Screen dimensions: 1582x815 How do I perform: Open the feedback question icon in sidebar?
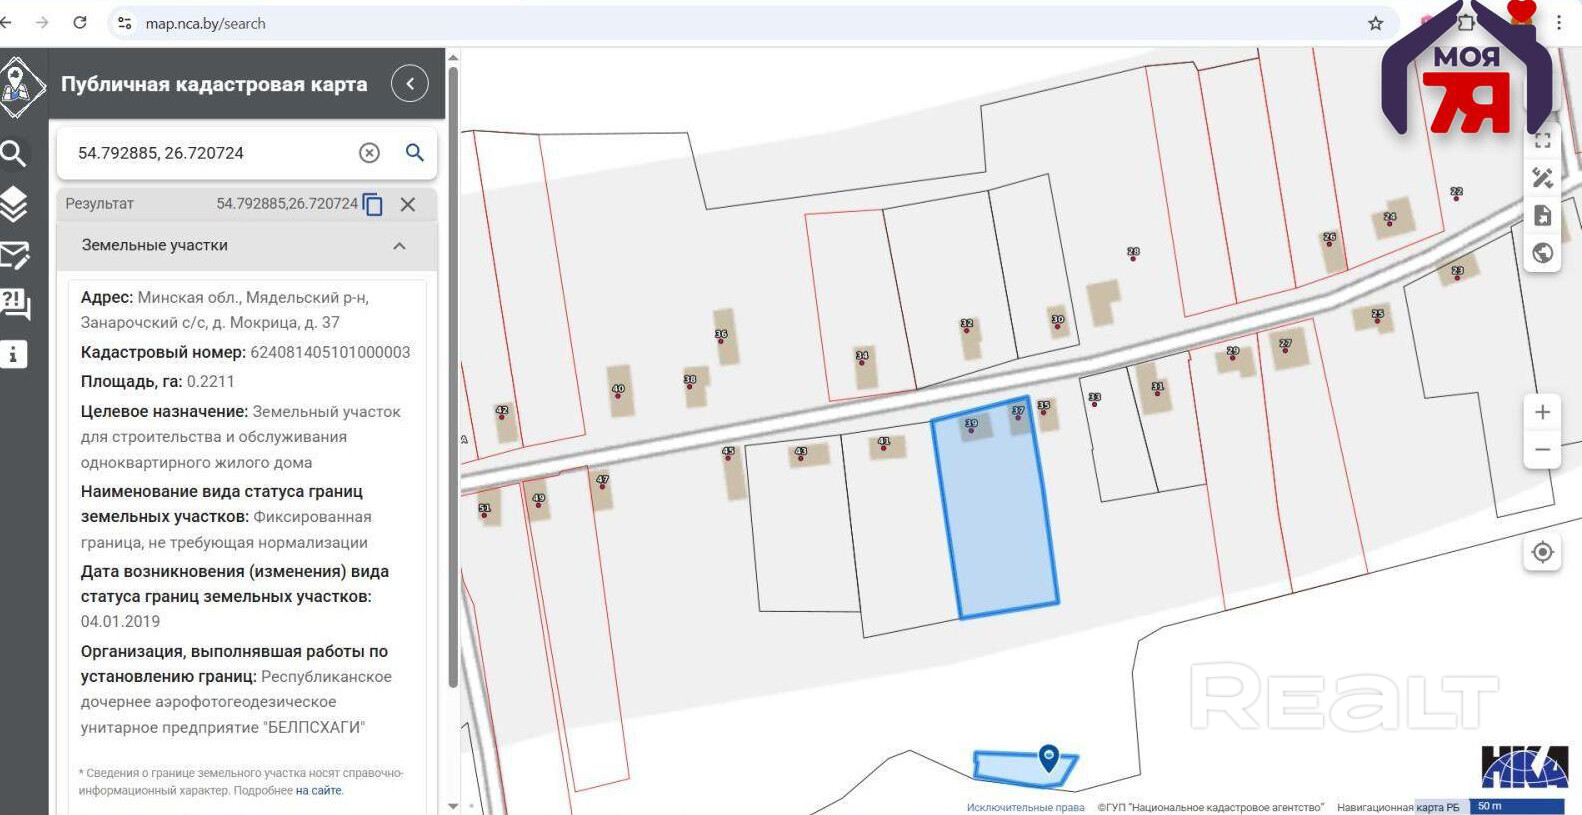point(15,303)
